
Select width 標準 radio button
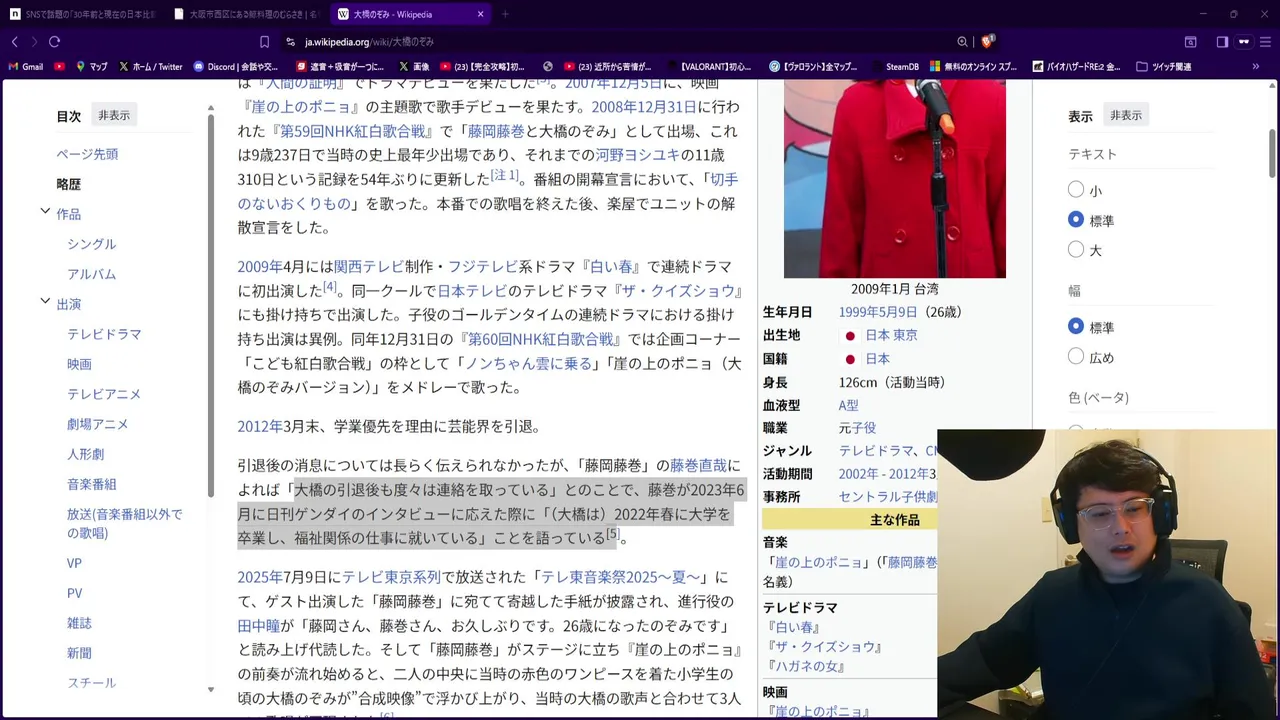coord(1076,326)
